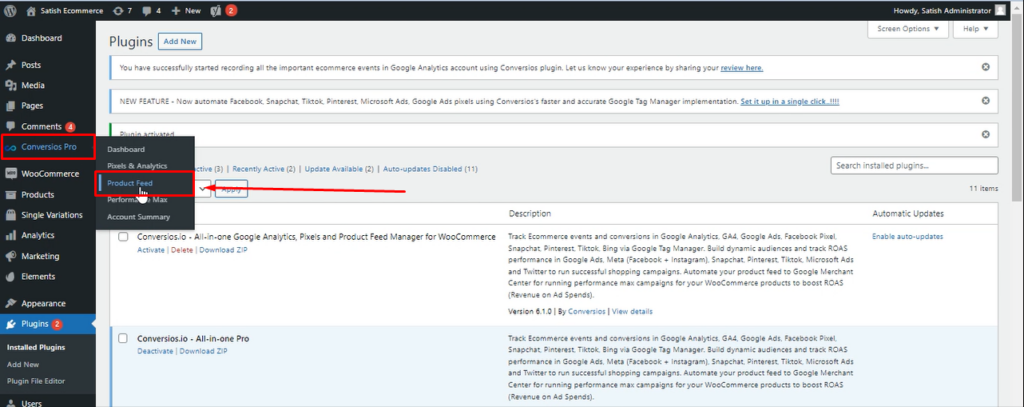Deactivate Conversios.io All-in-one Pro plugin
This screenshot has height=407, width=1024.
(x=155, y=351)
